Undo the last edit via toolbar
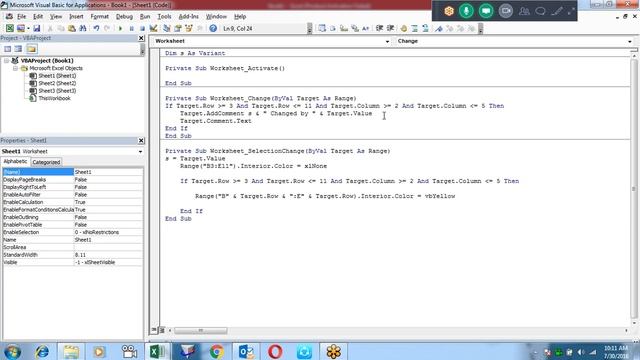 (96, 28)
